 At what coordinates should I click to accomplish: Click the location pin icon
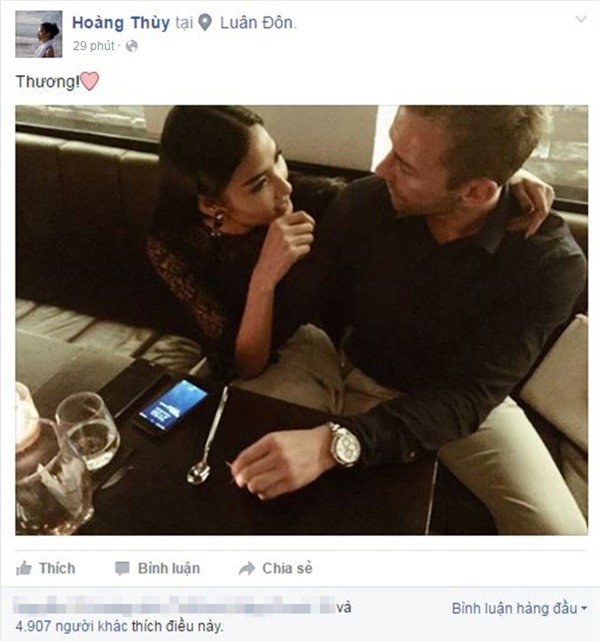tap(205, 23)
